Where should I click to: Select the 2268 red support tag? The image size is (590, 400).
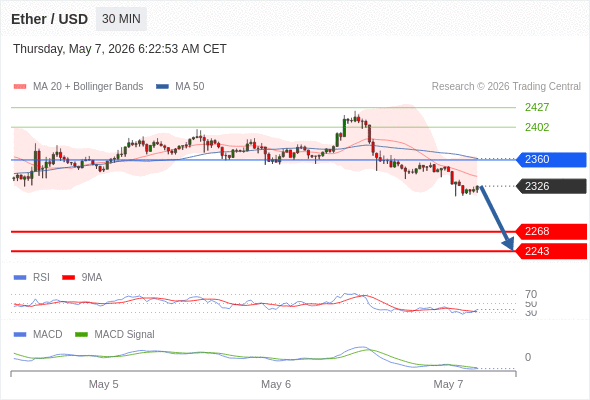pos(551,231)
